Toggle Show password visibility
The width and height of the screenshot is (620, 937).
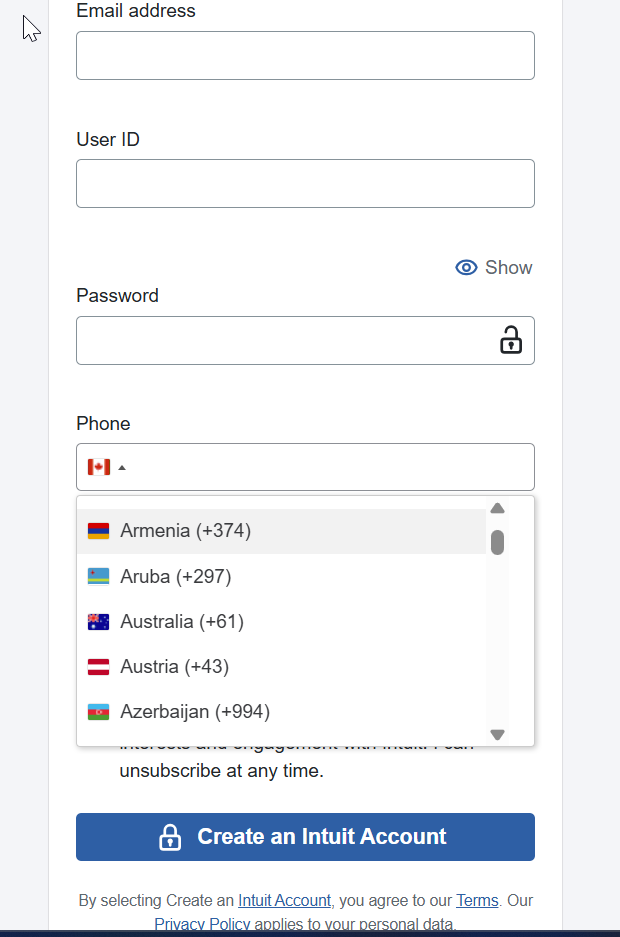click(494, 267)
